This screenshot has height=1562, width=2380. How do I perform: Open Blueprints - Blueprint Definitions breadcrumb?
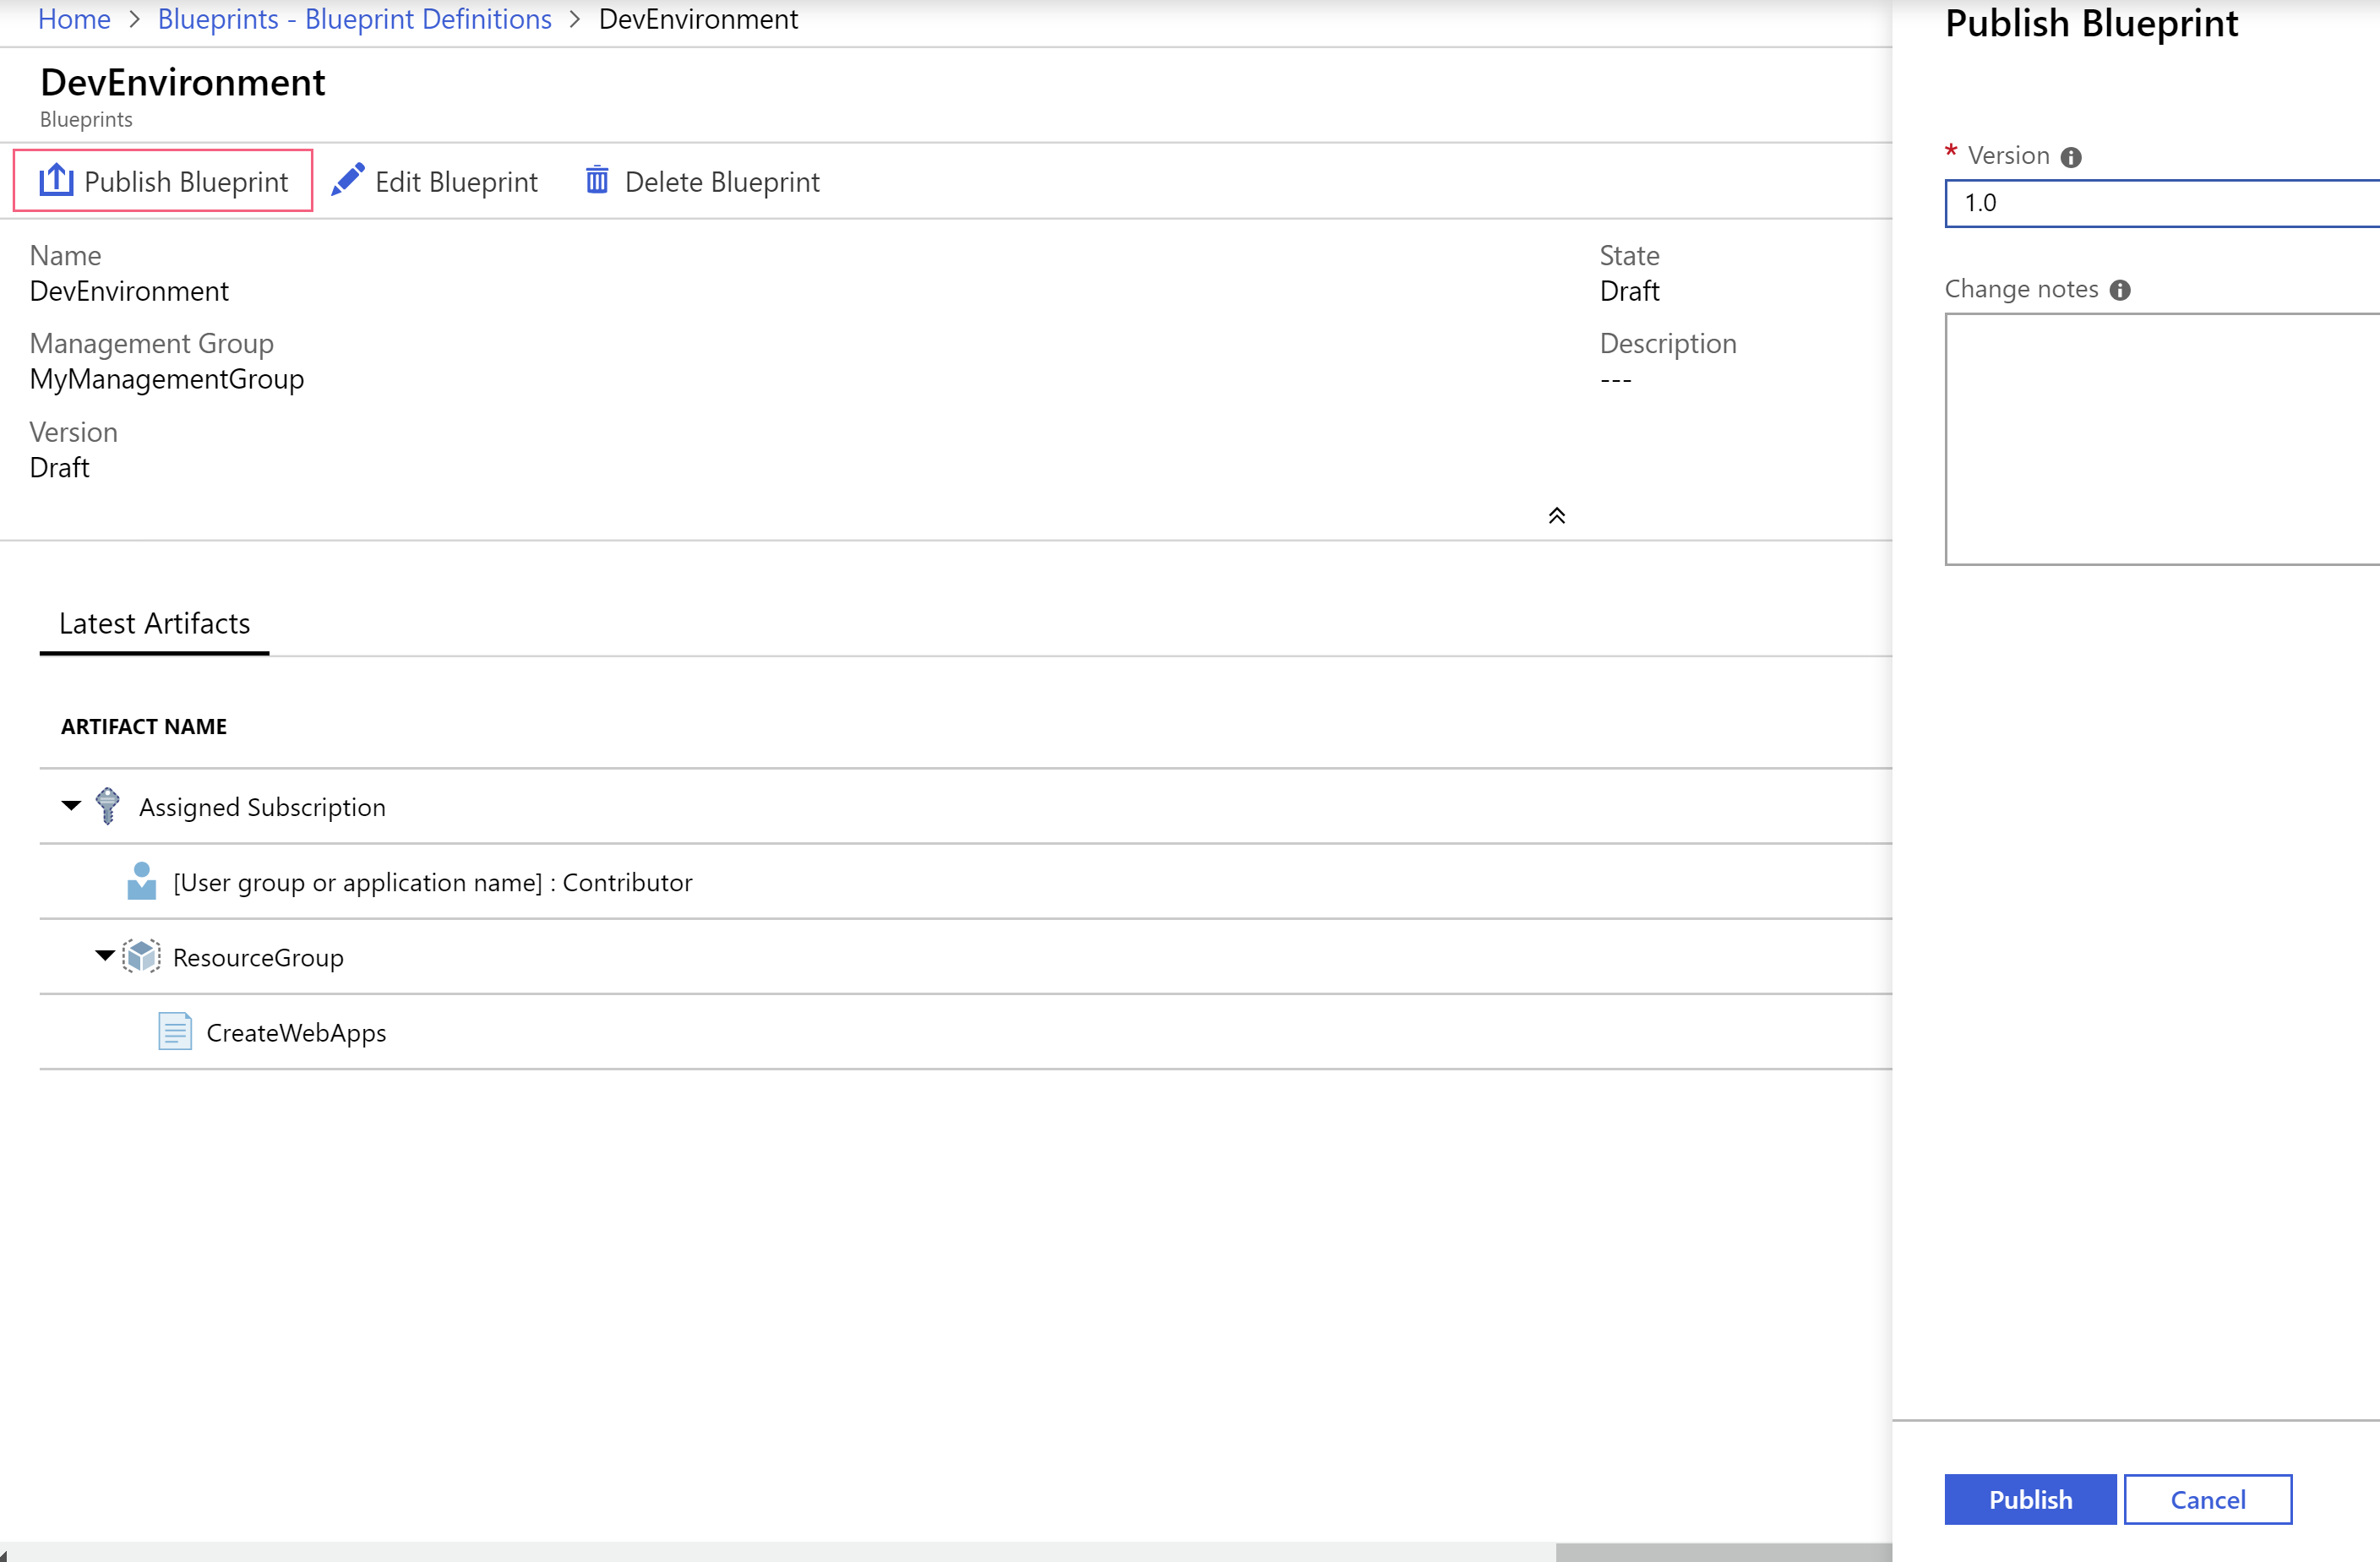[x=355, y=19]
